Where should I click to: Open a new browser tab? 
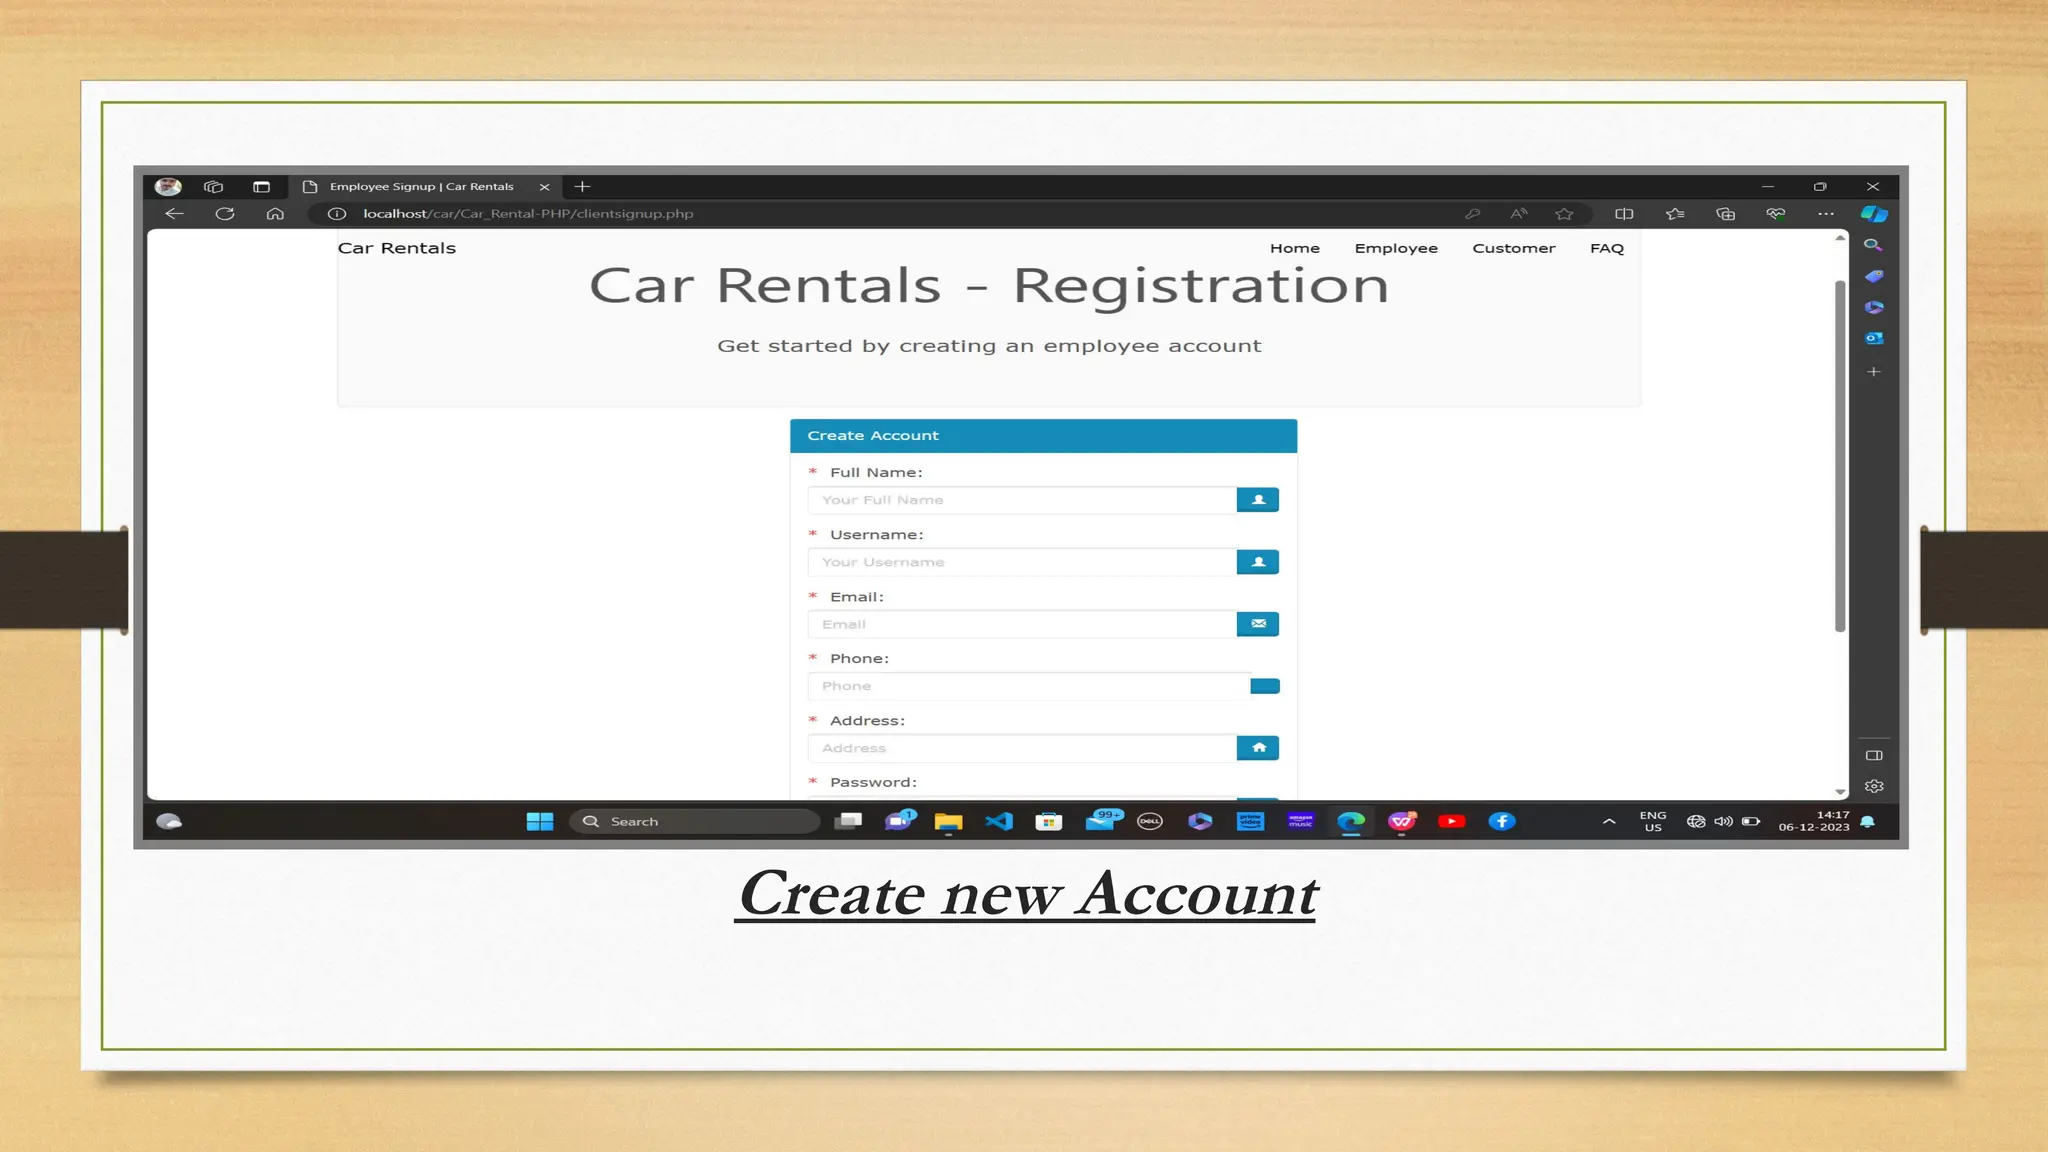click(x=582, y=187)
